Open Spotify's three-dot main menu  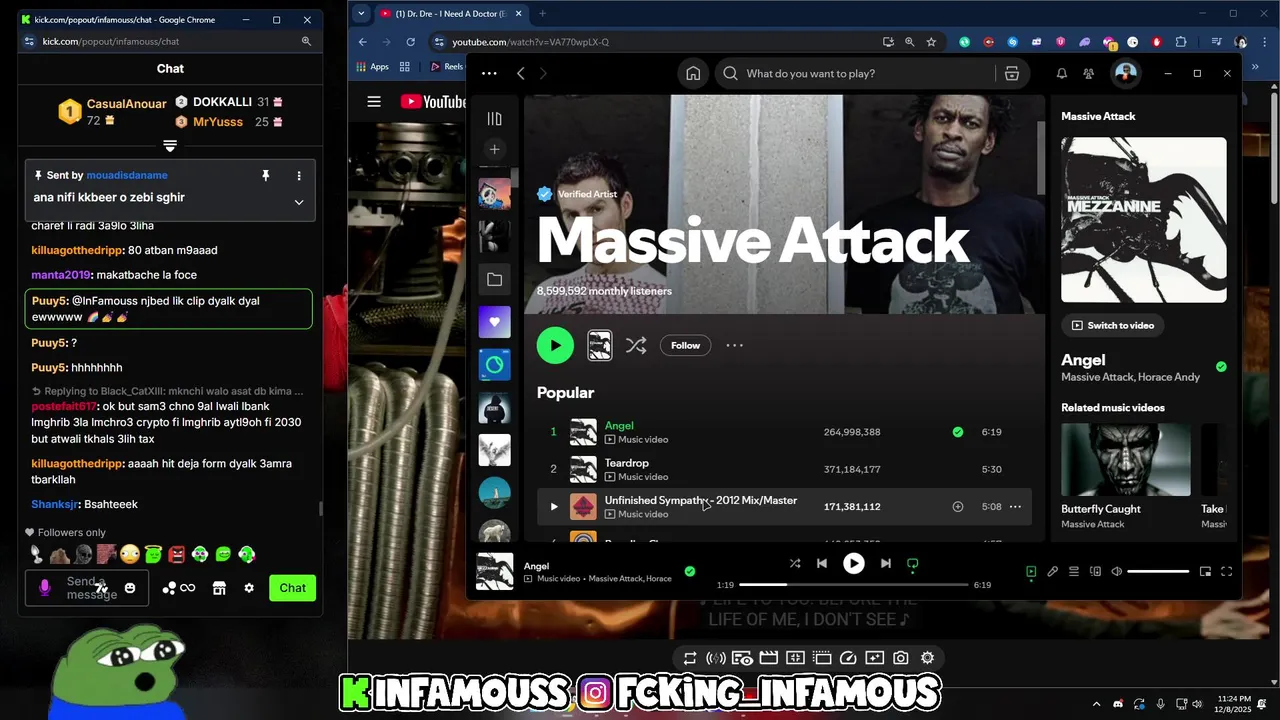coord(489,73)
